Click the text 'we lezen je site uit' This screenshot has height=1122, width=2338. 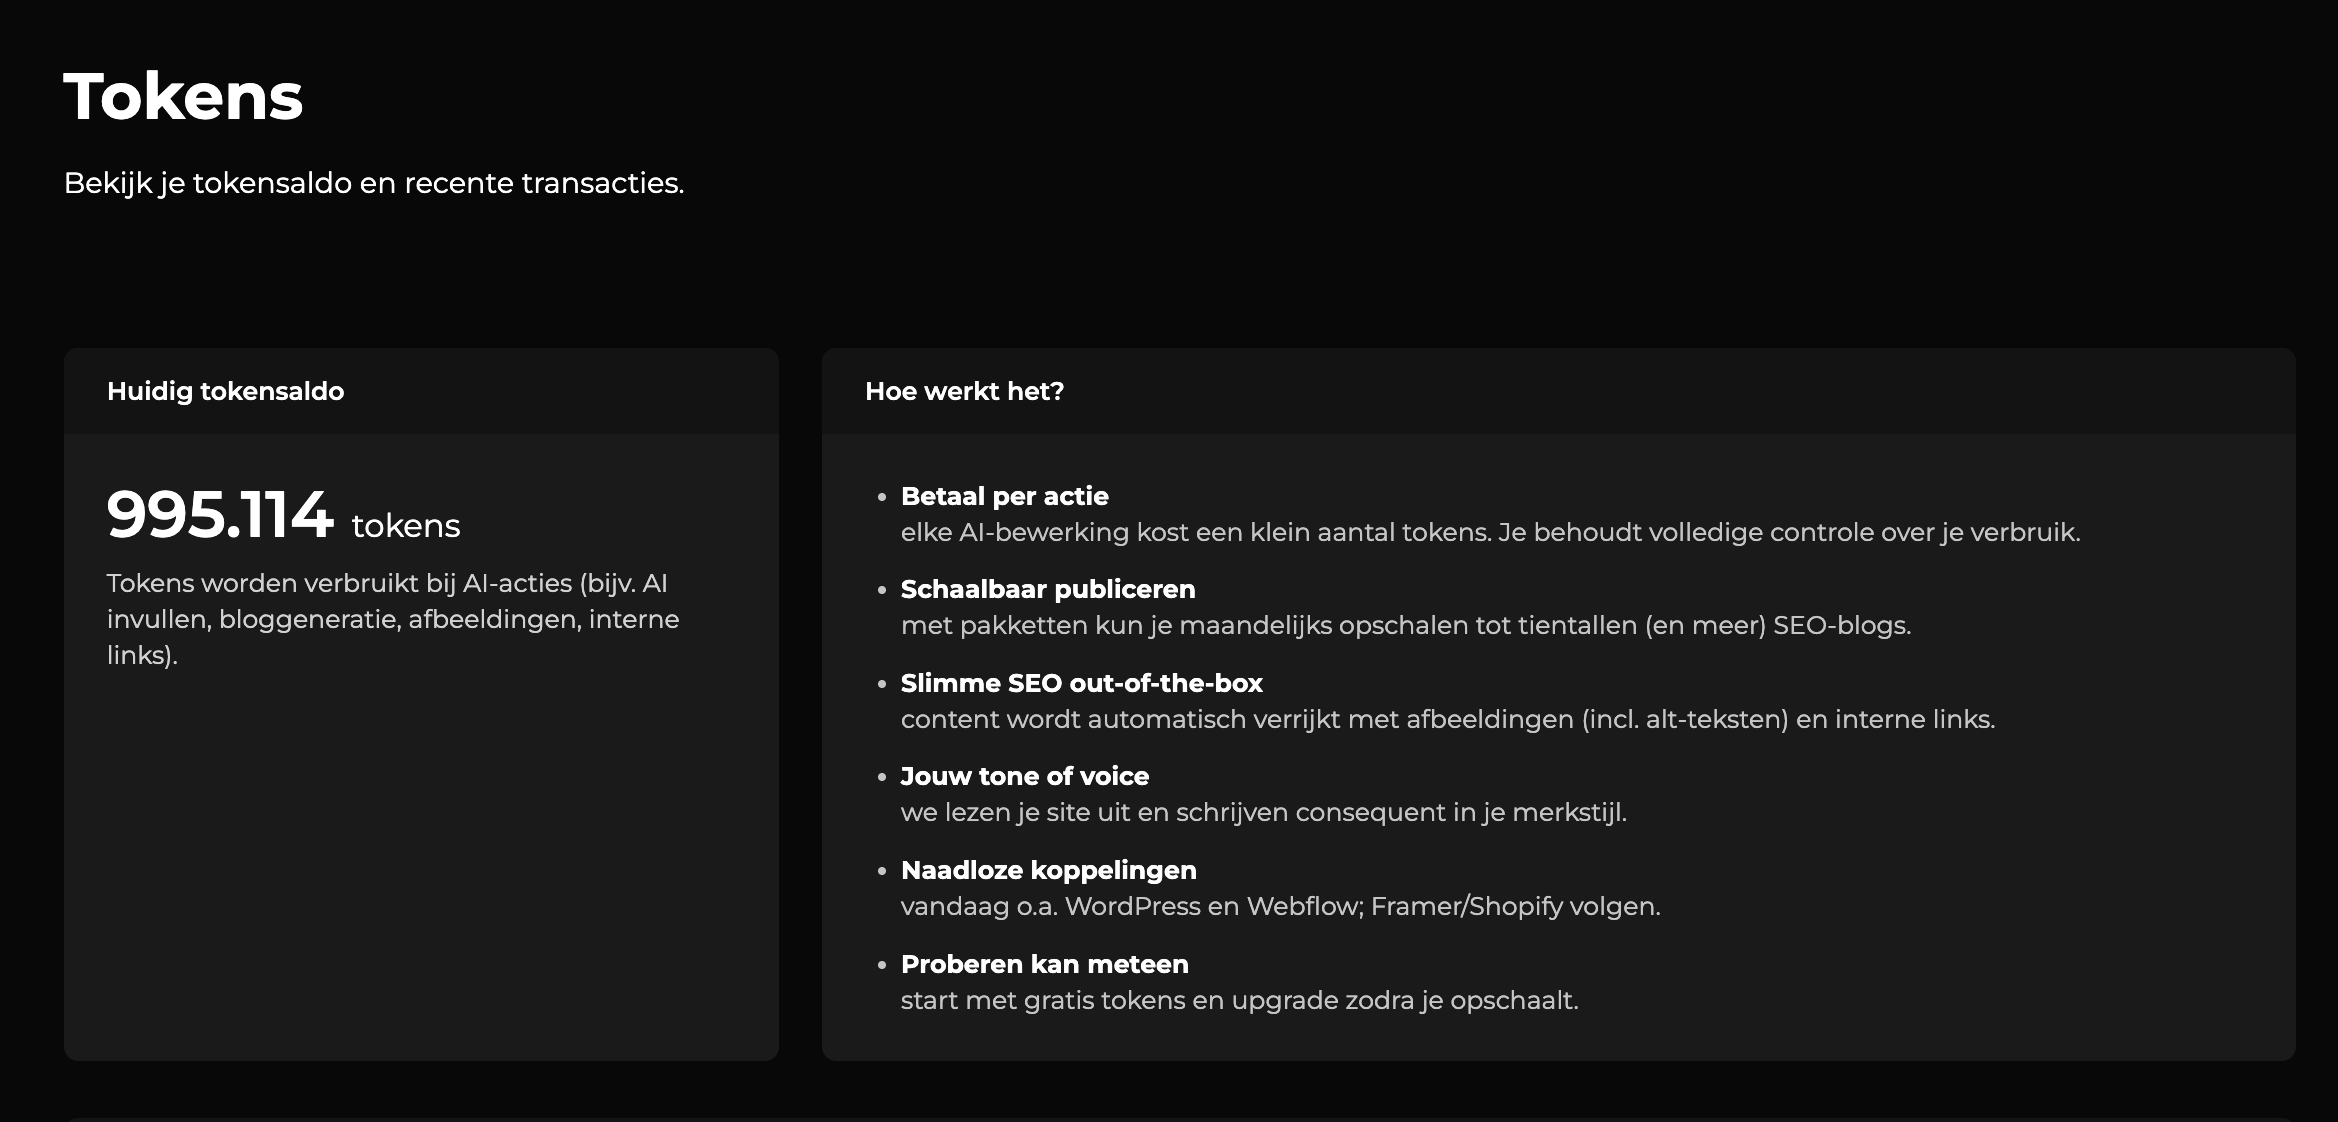[1263, 812]
